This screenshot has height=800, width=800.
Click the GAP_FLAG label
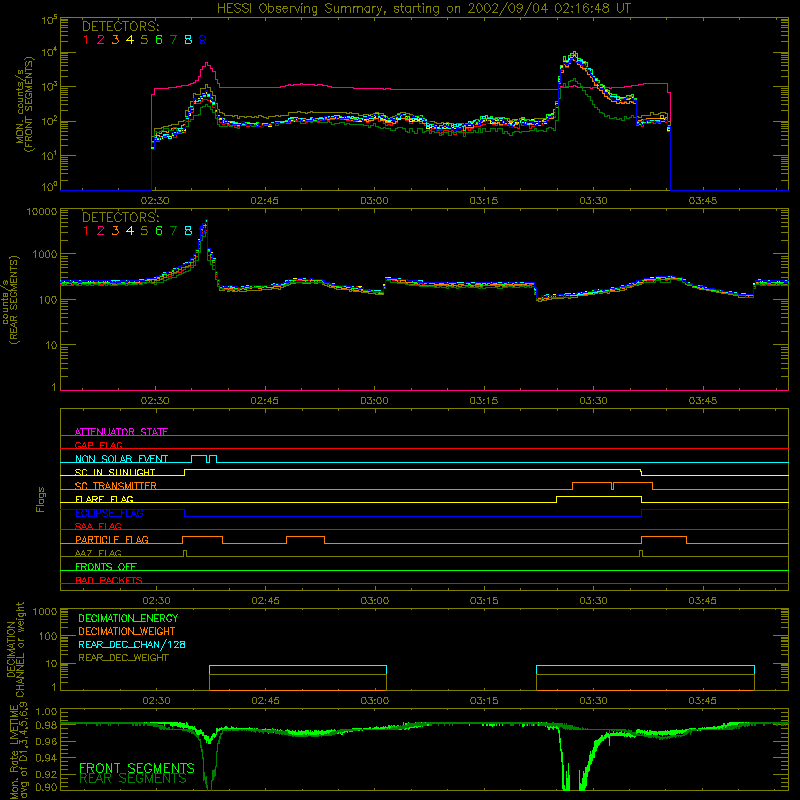[98, 445]
